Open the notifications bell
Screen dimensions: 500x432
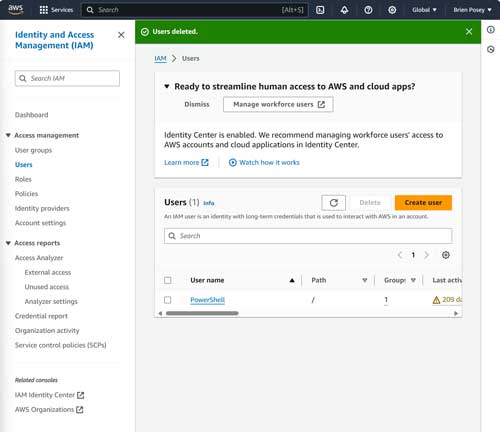point(344,10)
